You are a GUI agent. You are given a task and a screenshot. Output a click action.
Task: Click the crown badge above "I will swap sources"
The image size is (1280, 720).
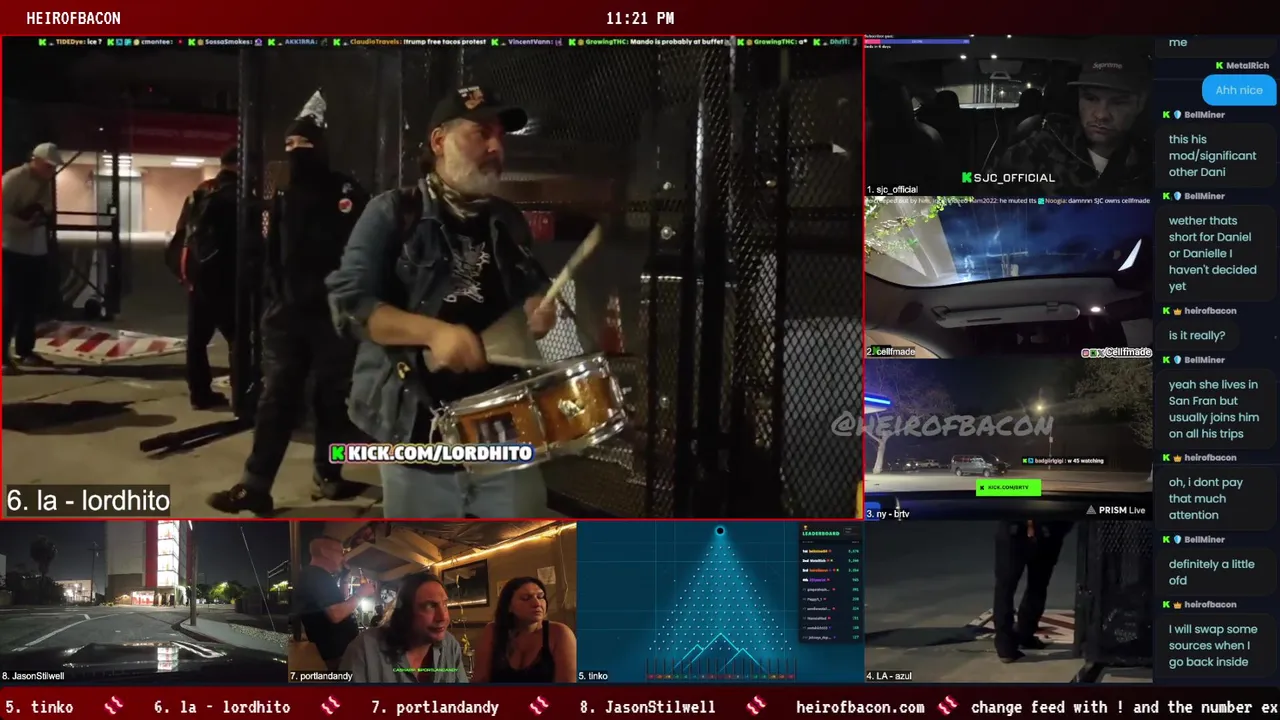click(x=1177, y=605)
